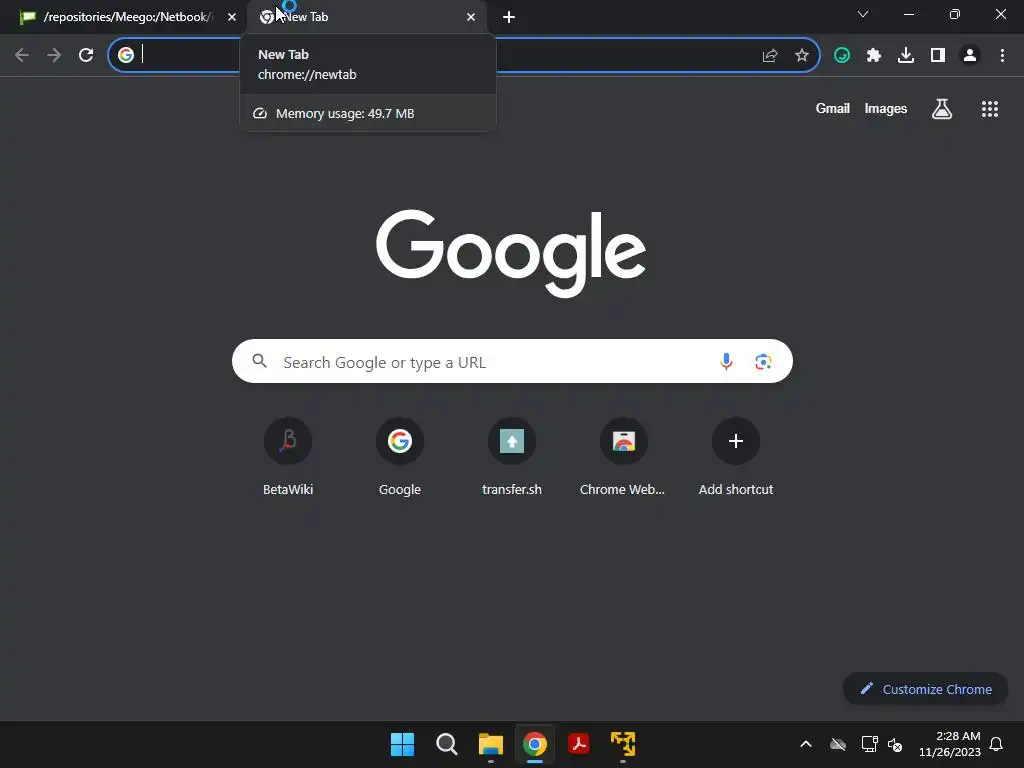Viewport: 1024px width, 768px height.
Task: Open the Grammarly extension icon
Action: point(842,56)
